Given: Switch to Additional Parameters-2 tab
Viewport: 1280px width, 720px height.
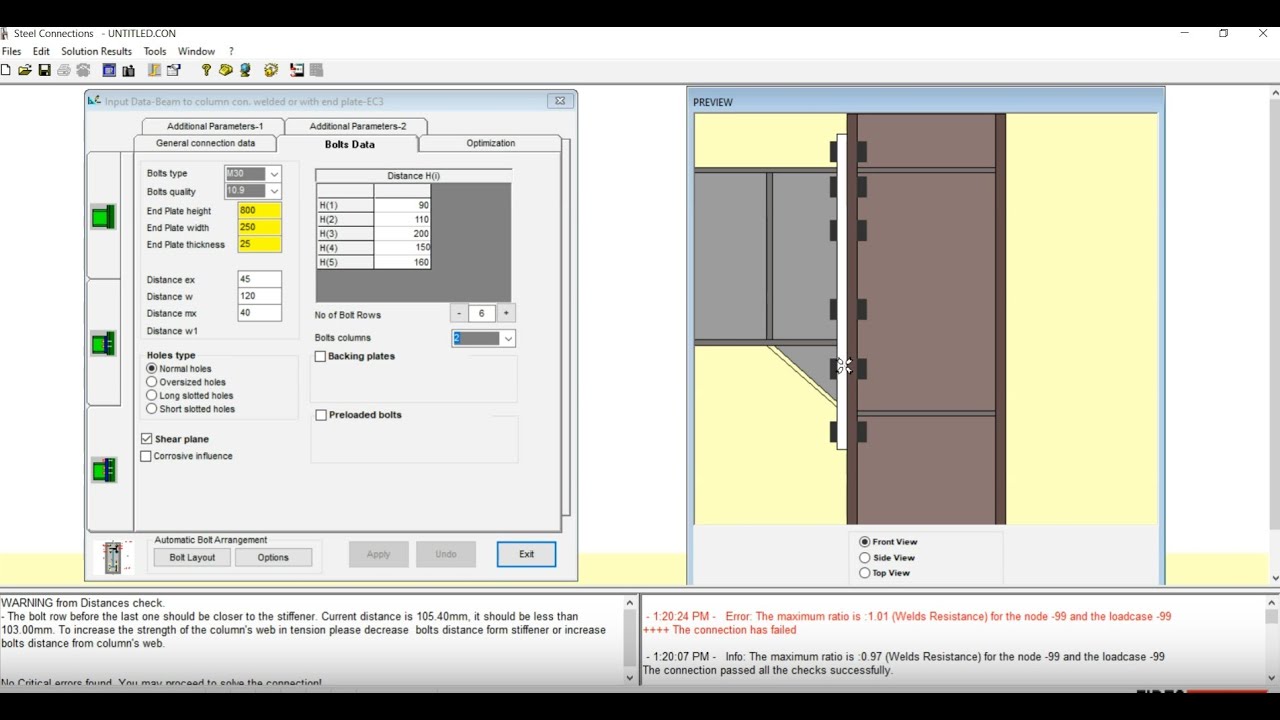Looking at the screenshot, I should tap(357, 126).
